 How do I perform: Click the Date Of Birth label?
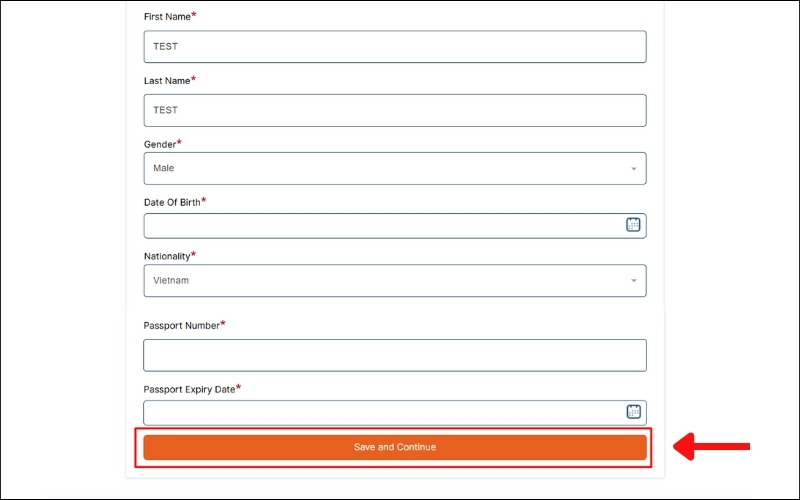[172, 201]
